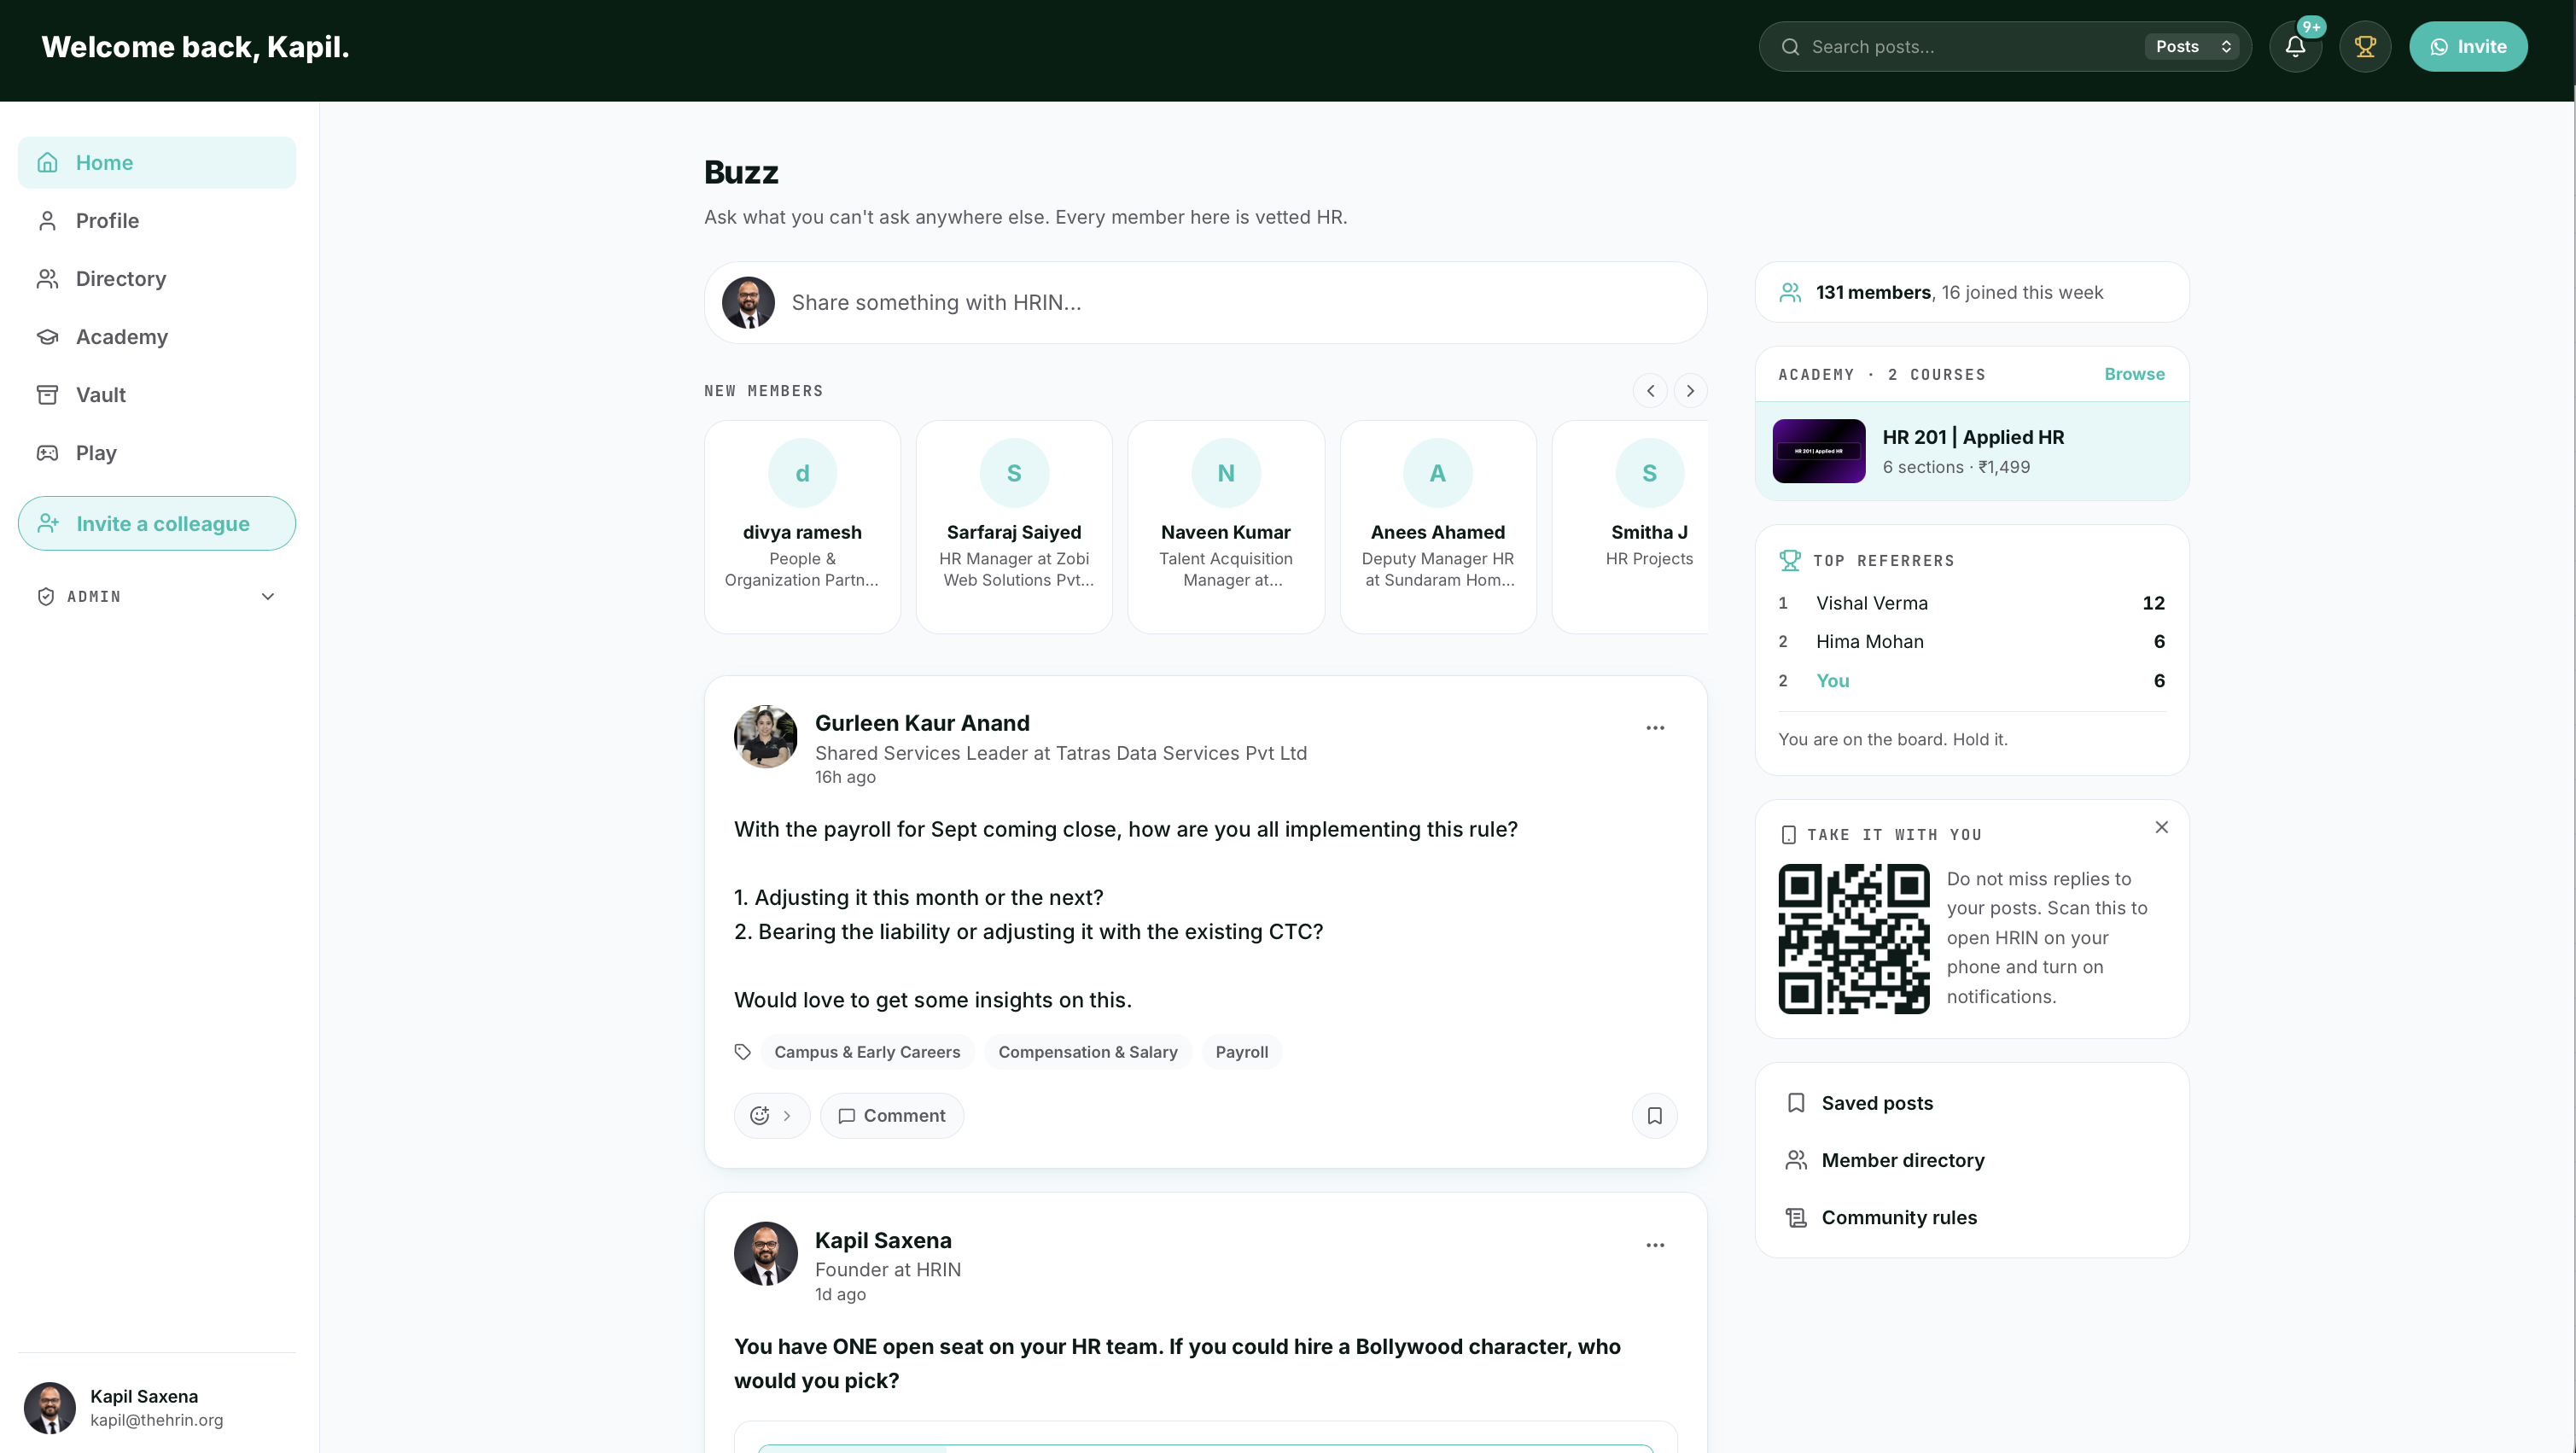Open Gurleen Kaur Anand's name link
Screen dimensions: 2576x1453
922,723
